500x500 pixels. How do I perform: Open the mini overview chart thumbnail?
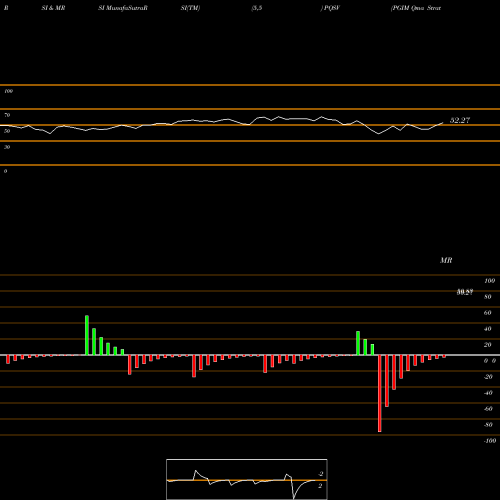click(247, 479)
